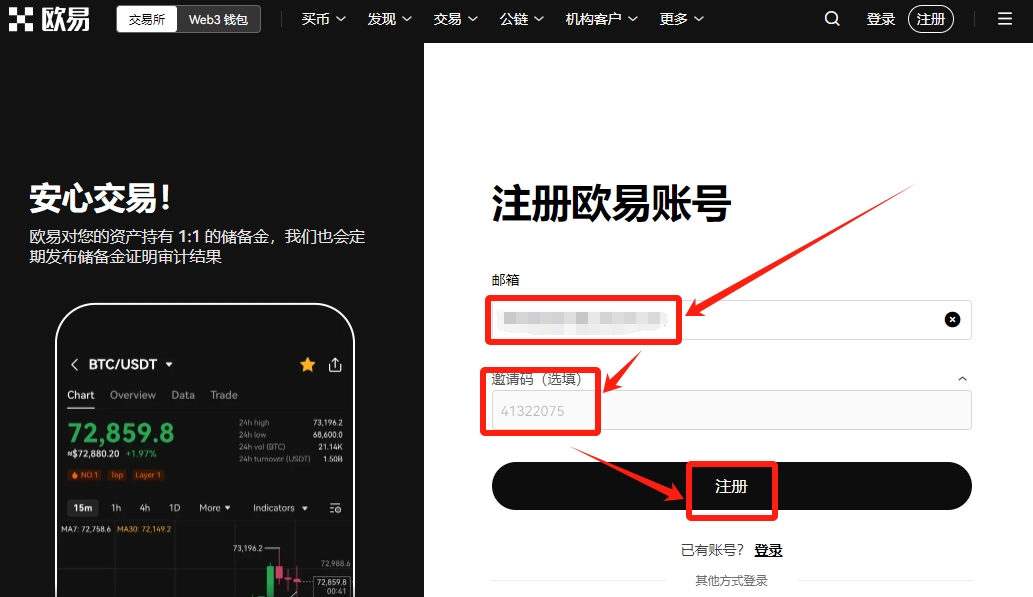Select the Trade tab in phone preview
Viewport: 1033px width, 597px height.
tap(223, 395)
